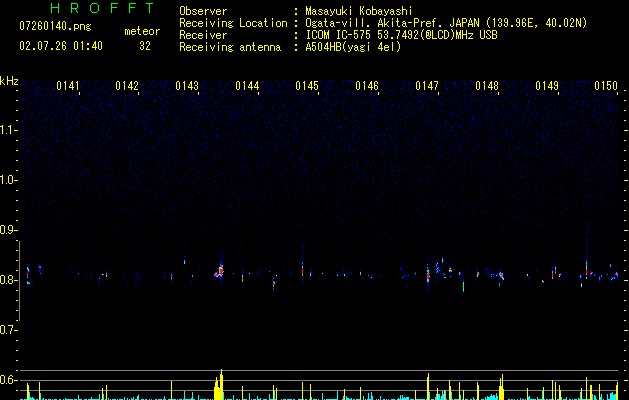
Task: Click the 0.6 kHz axis label
Action: (x=9, y=380)
